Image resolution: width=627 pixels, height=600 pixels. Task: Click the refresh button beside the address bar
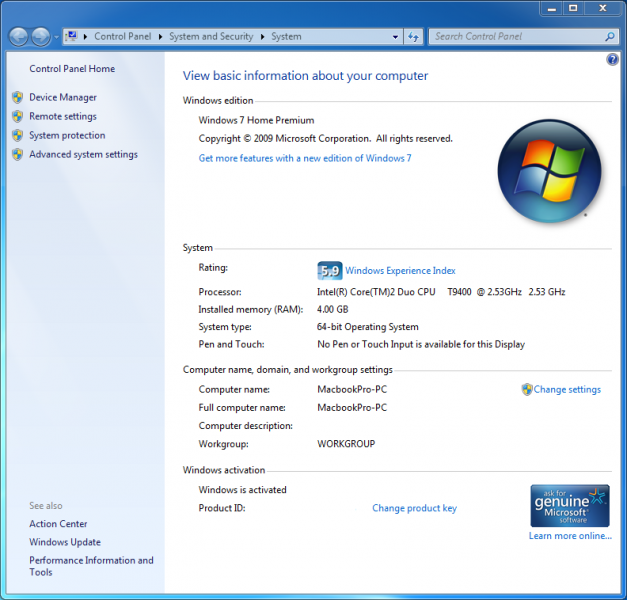coord(414,37)
